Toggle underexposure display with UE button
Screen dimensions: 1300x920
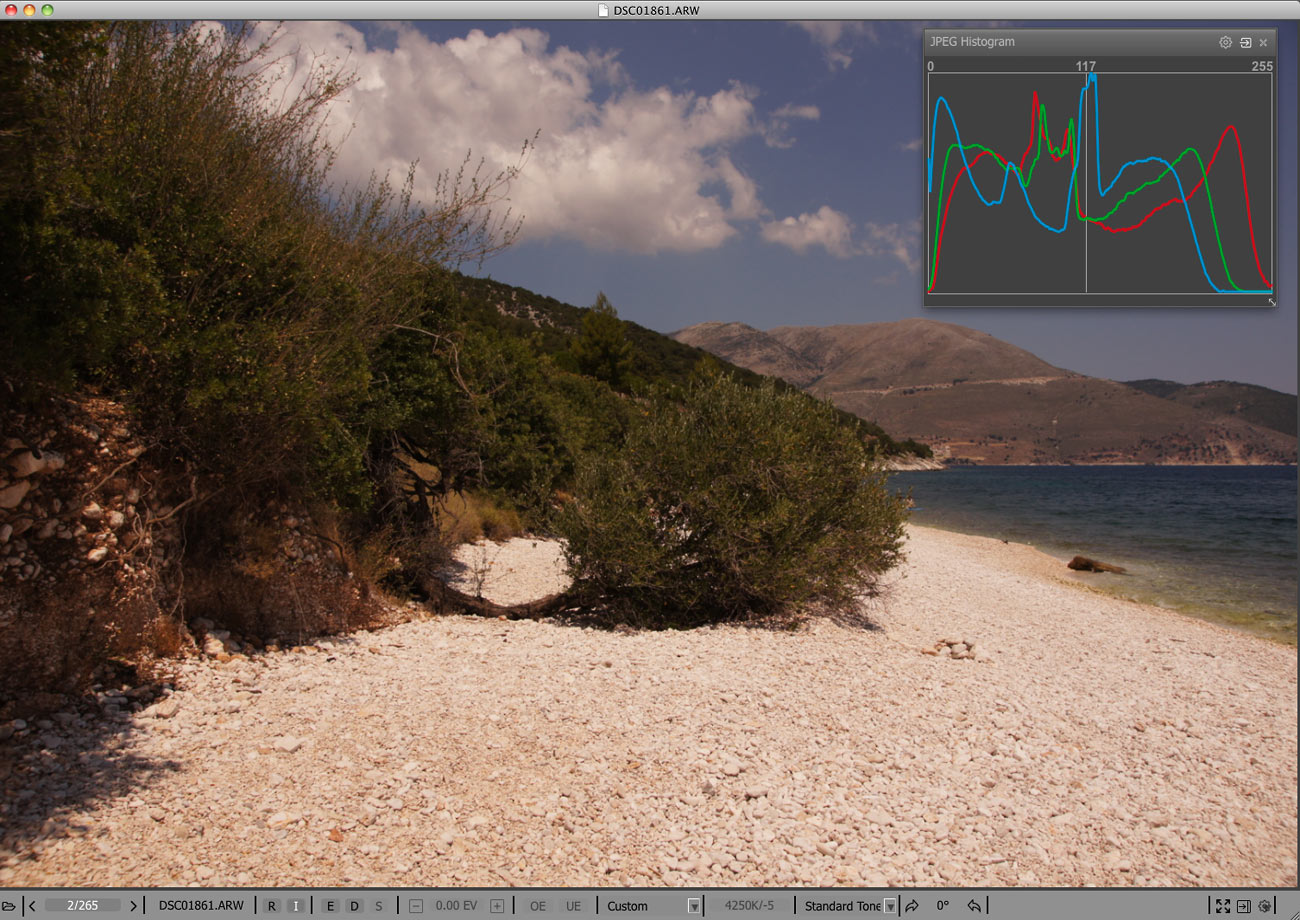point(573,906)
